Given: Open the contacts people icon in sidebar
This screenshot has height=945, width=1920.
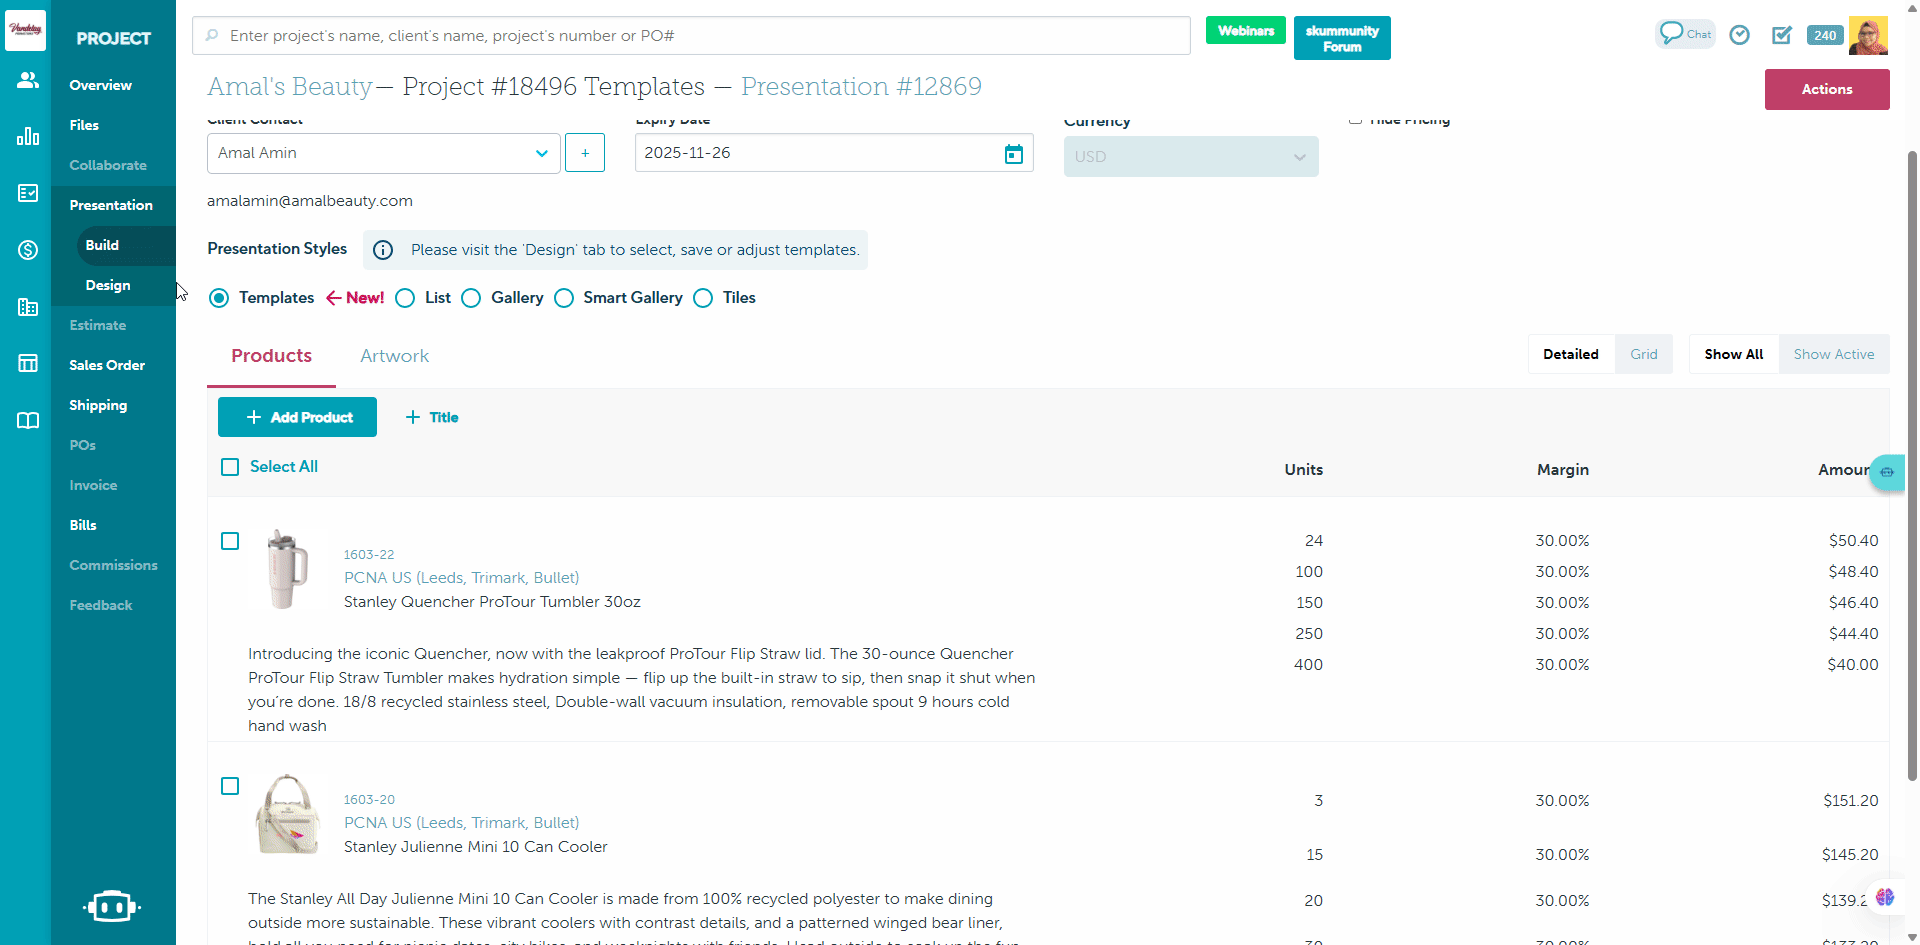Looking at the screenshot, I should coord(28,80).
